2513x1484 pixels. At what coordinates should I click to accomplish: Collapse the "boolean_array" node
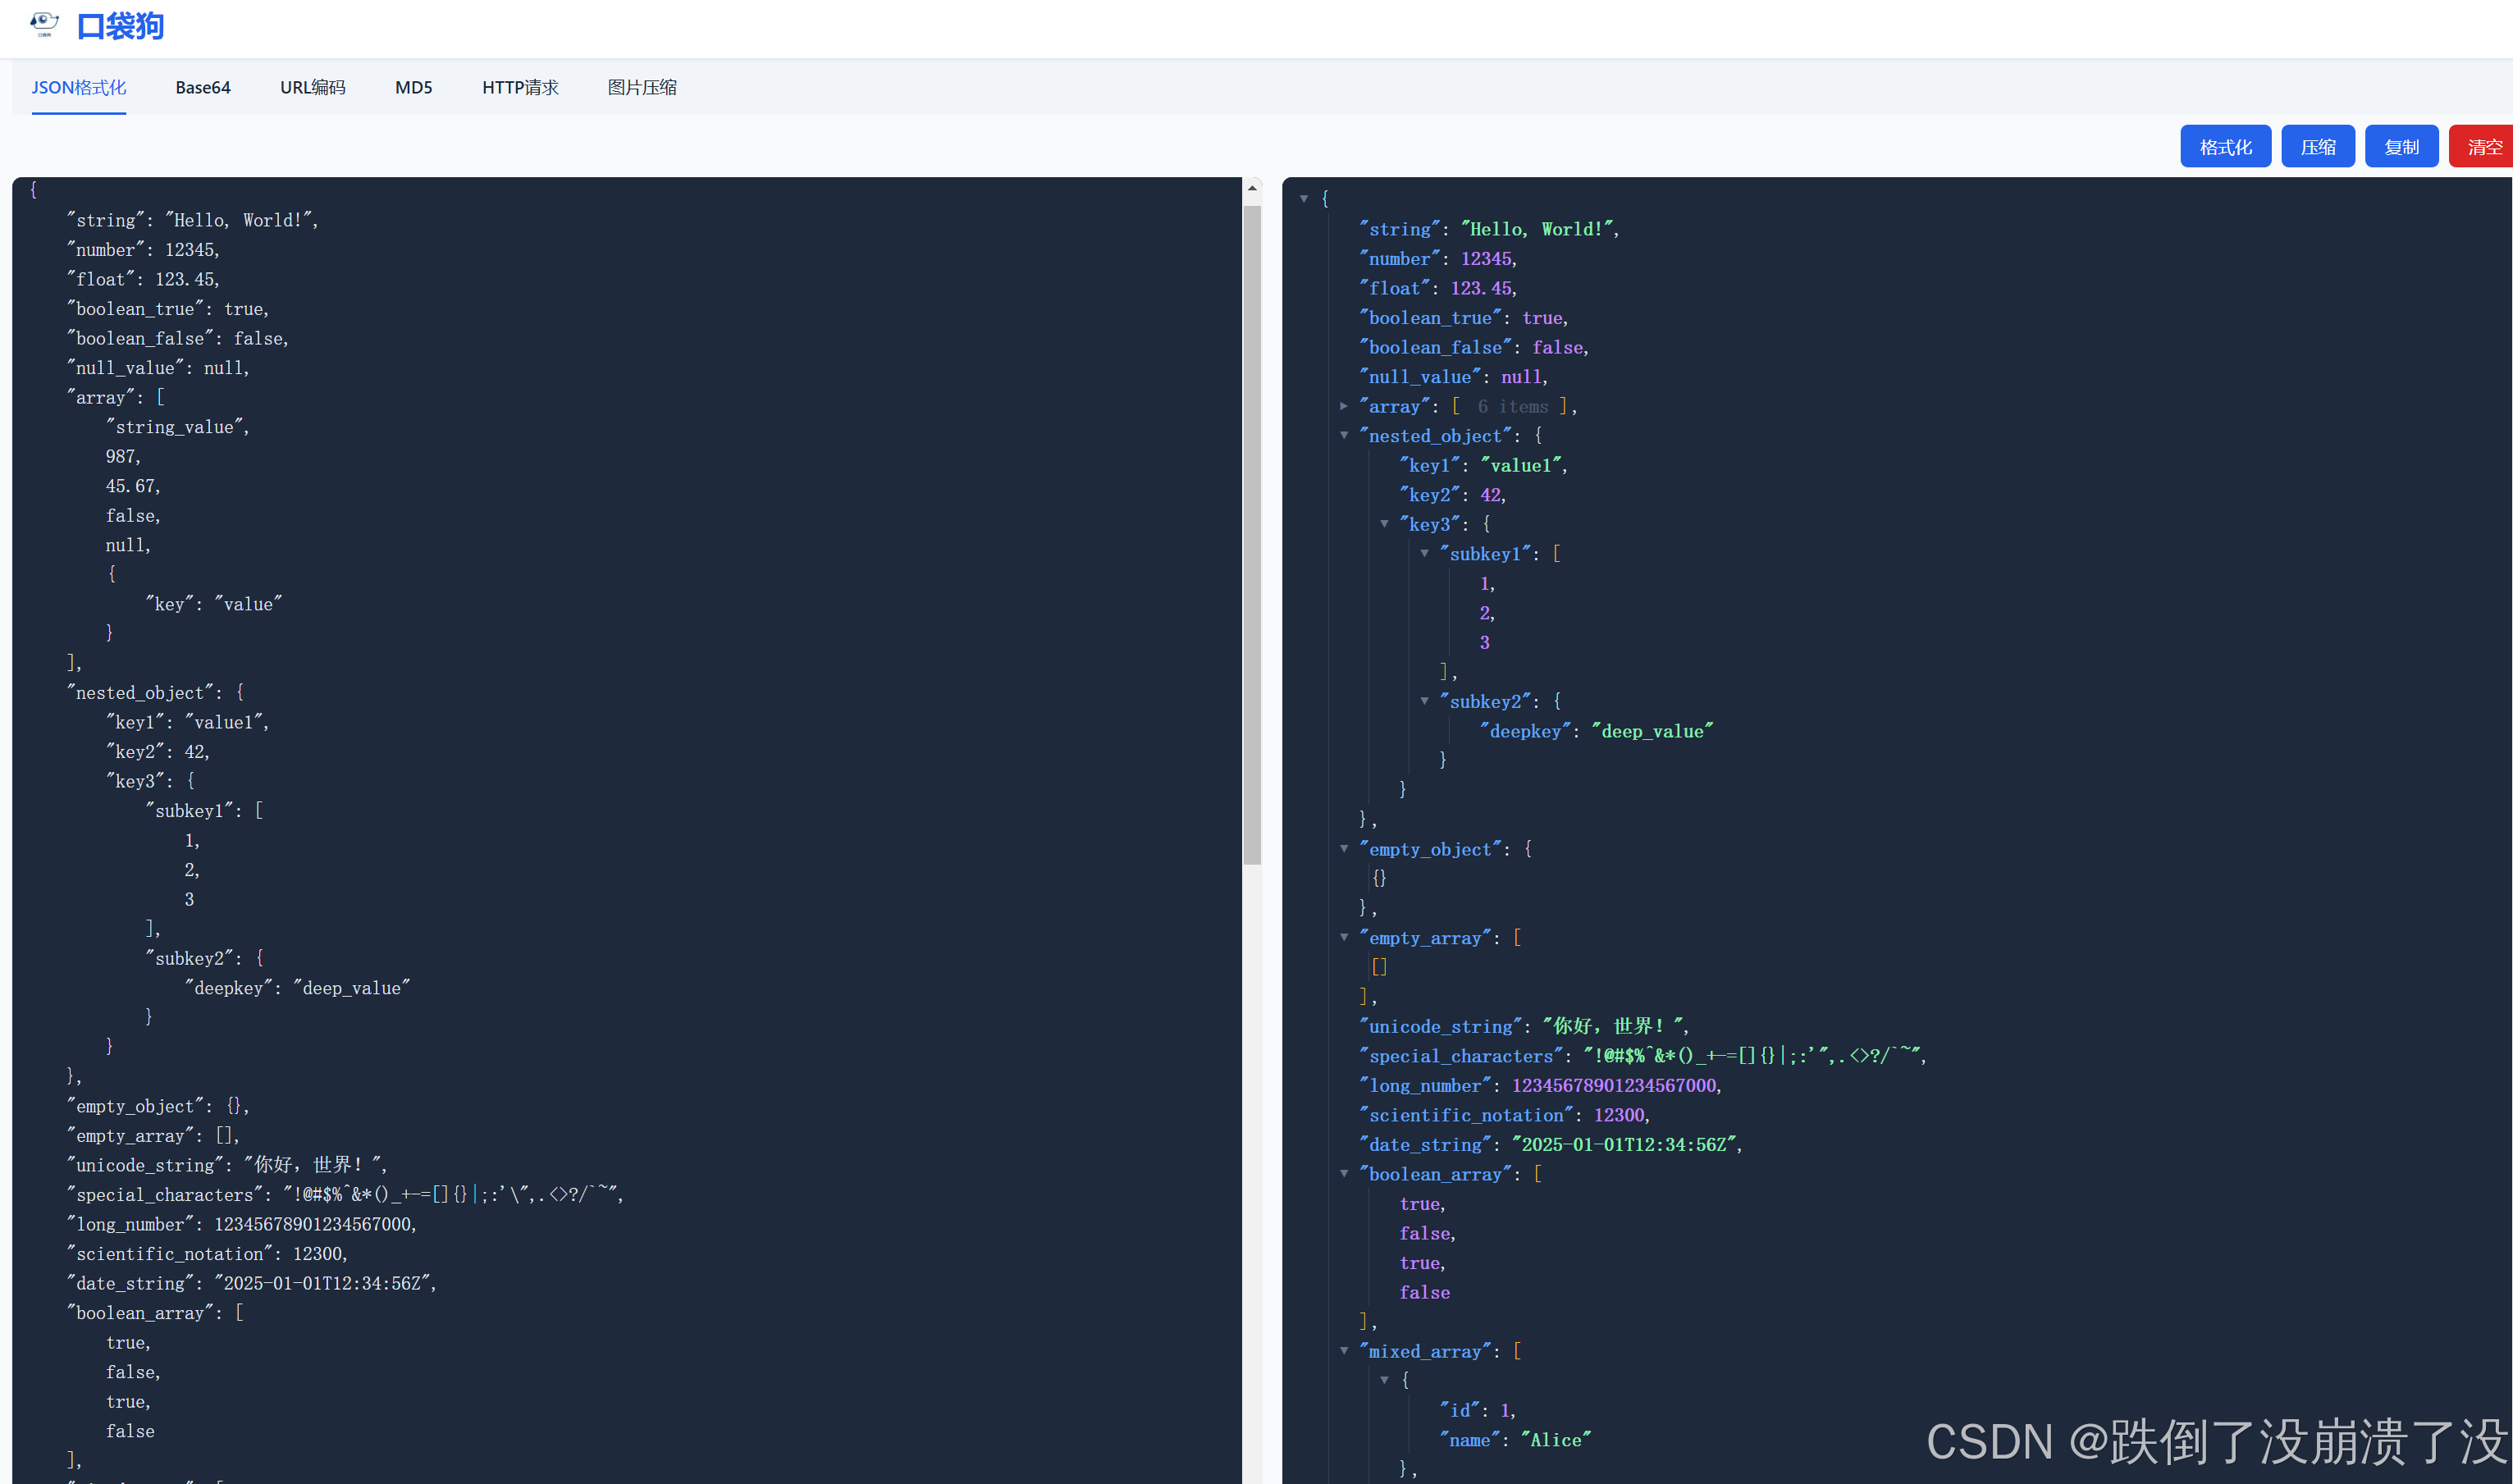(x=1344, y=1174)
